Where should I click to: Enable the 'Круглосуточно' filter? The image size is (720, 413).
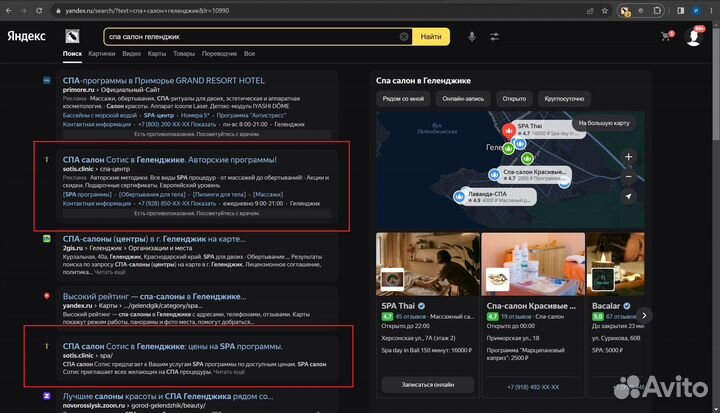tap(563, 99)
